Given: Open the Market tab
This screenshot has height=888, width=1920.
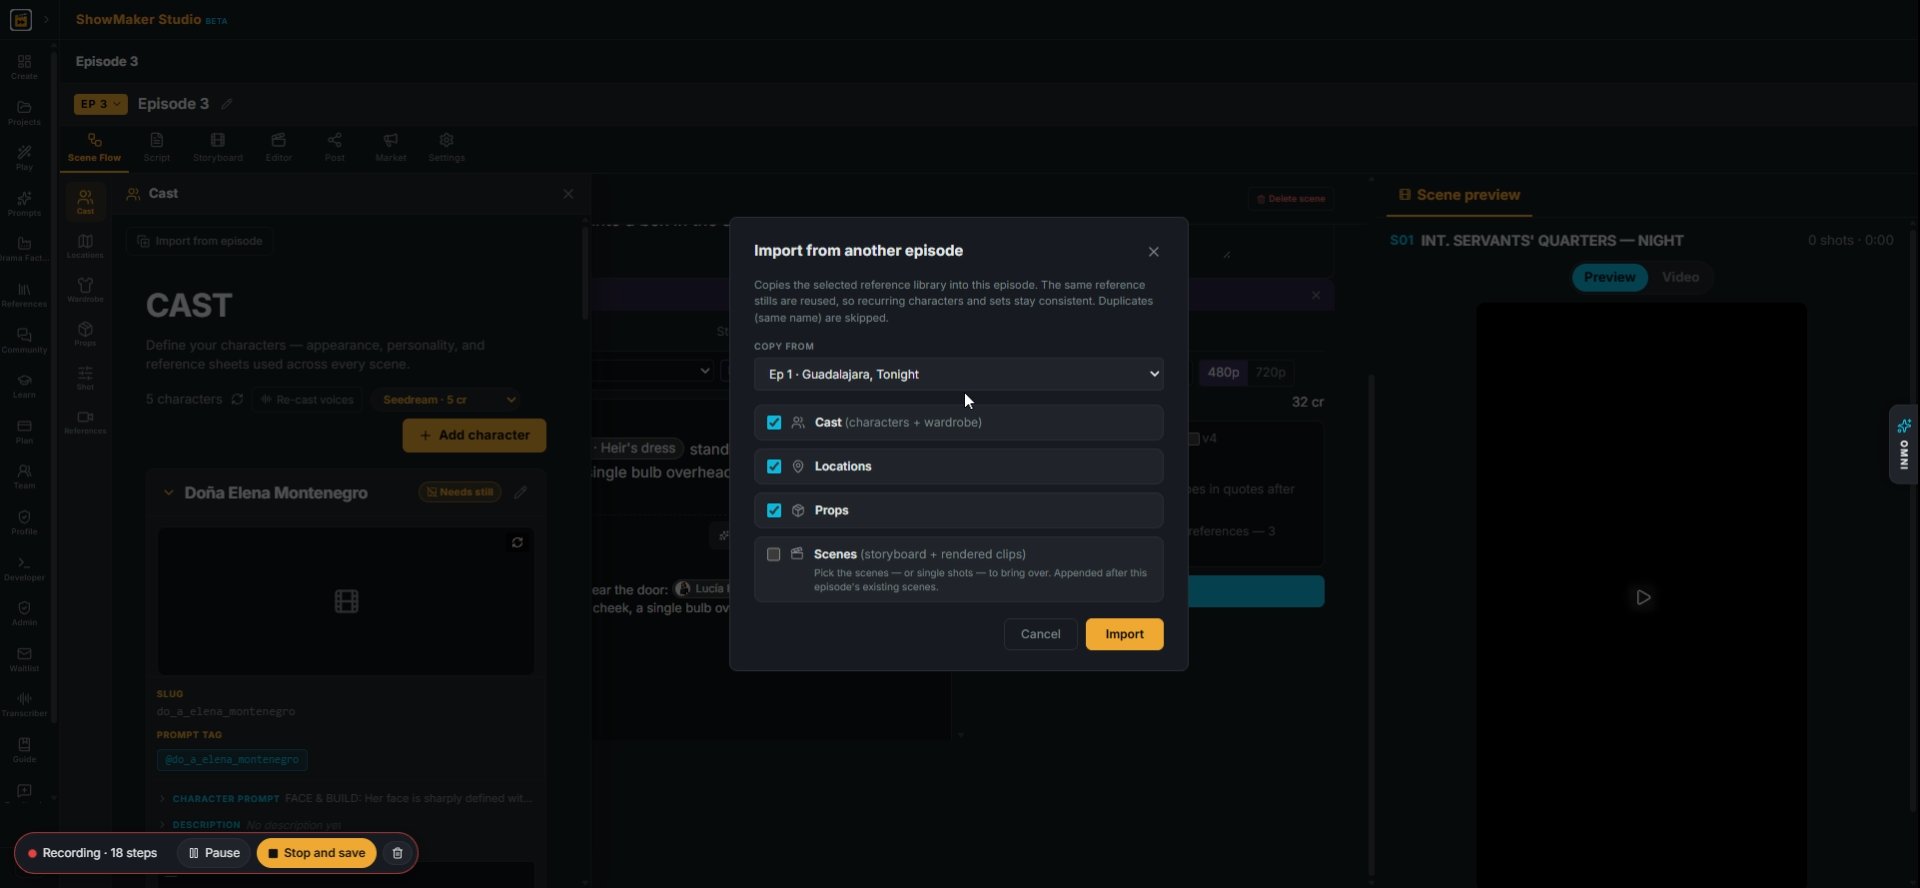Looking at the screenshot, I should pyautogui.click(x=390, y=146).
